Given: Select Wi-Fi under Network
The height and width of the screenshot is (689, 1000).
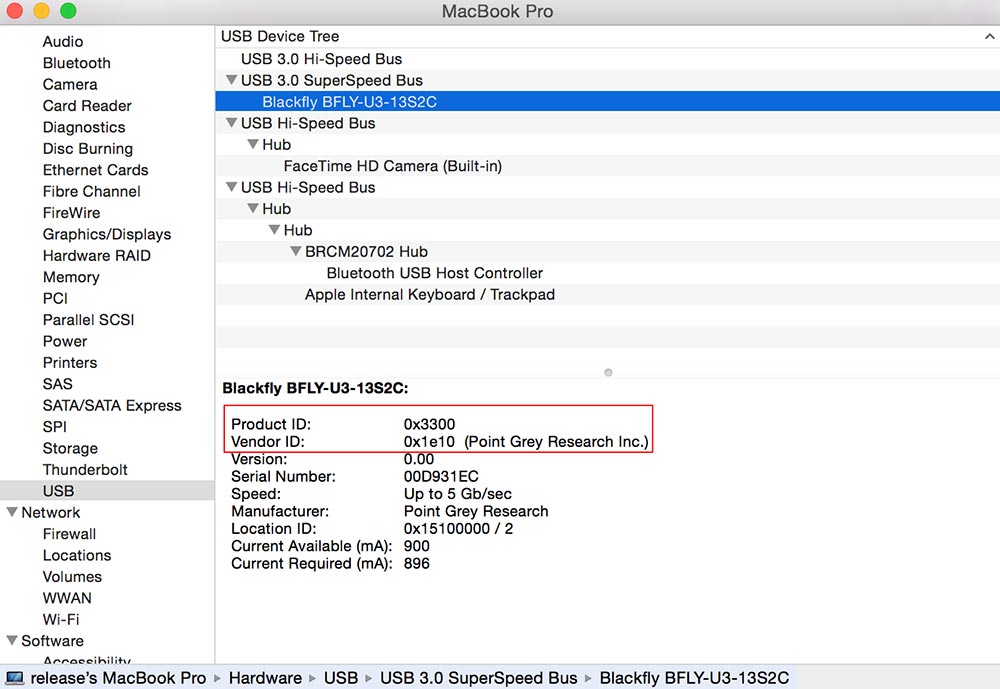Looking at the screenshot, I should pos(61,619).
